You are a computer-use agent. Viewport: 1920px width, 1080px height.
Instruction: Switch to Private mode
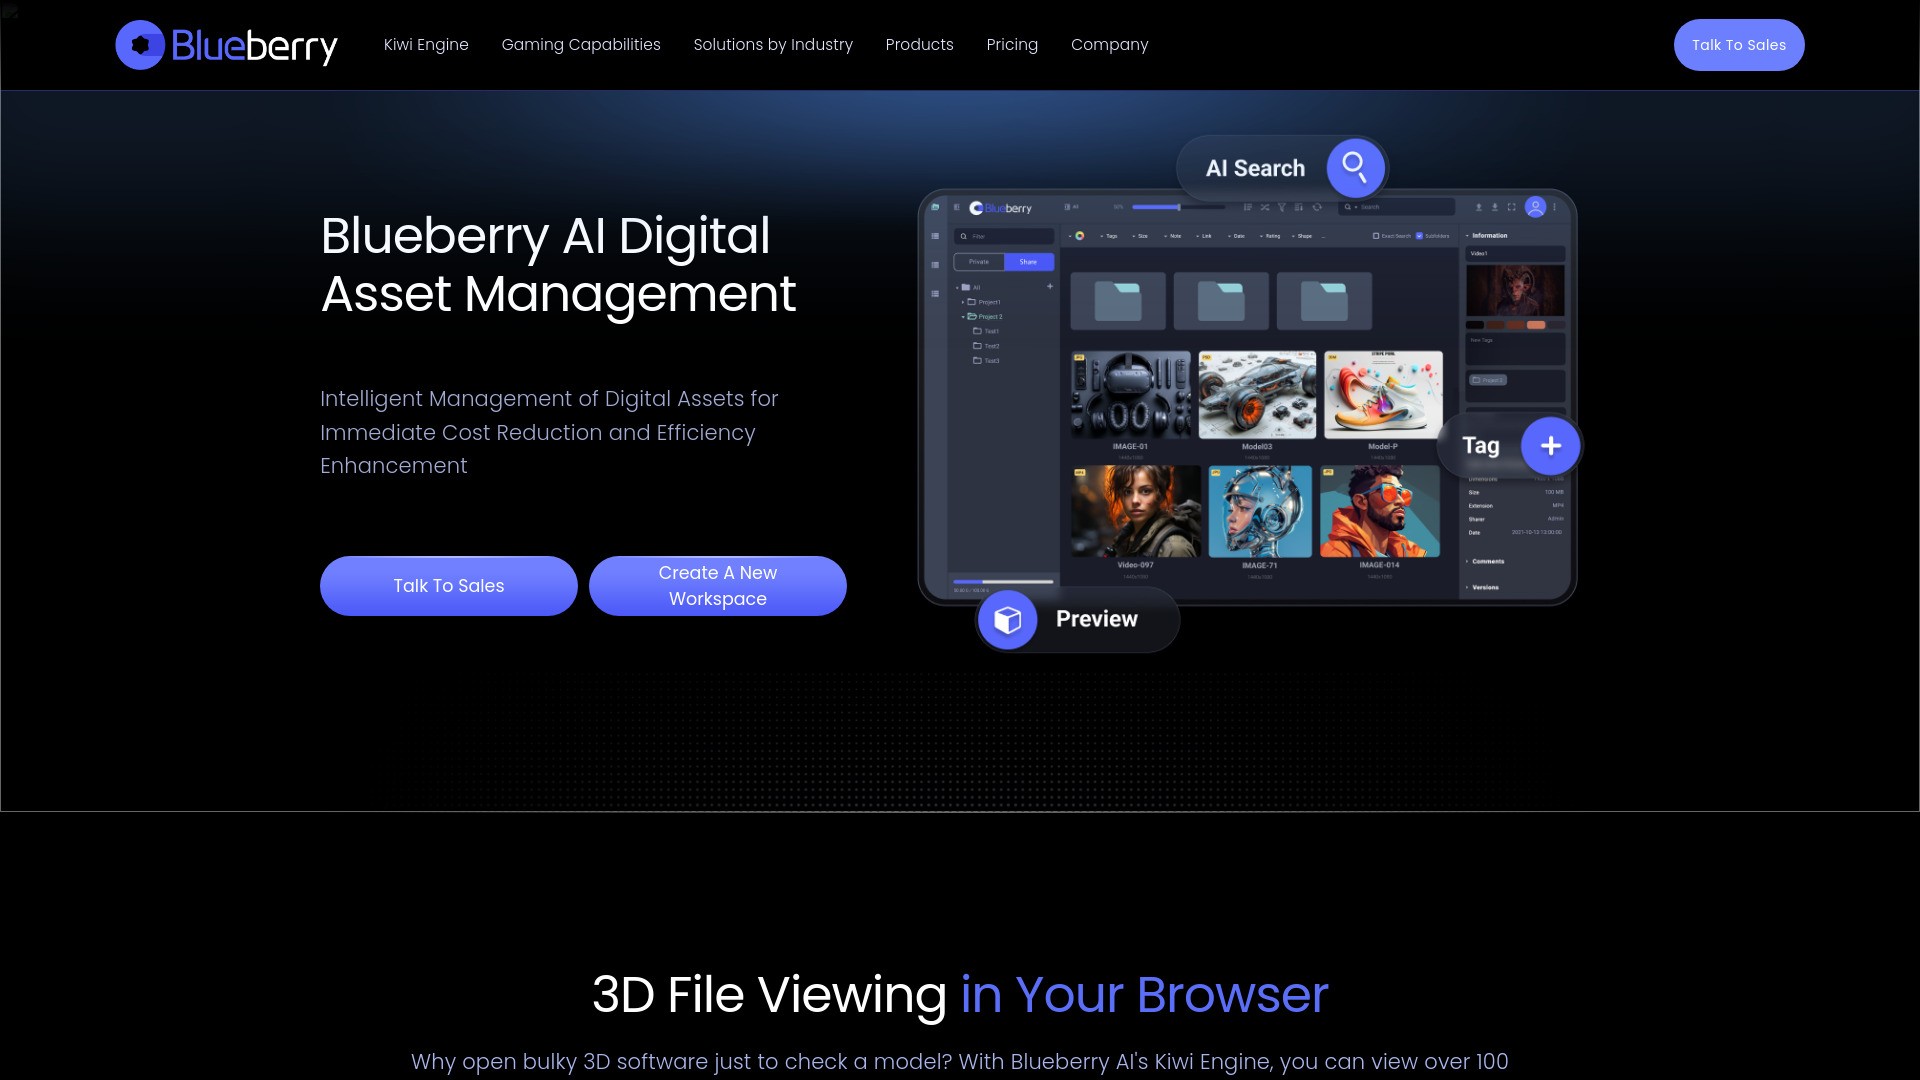tap(978, 262)
